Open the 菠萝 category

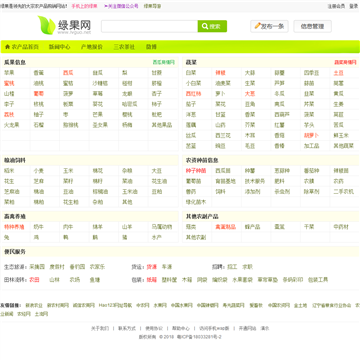tap(68, 94)
